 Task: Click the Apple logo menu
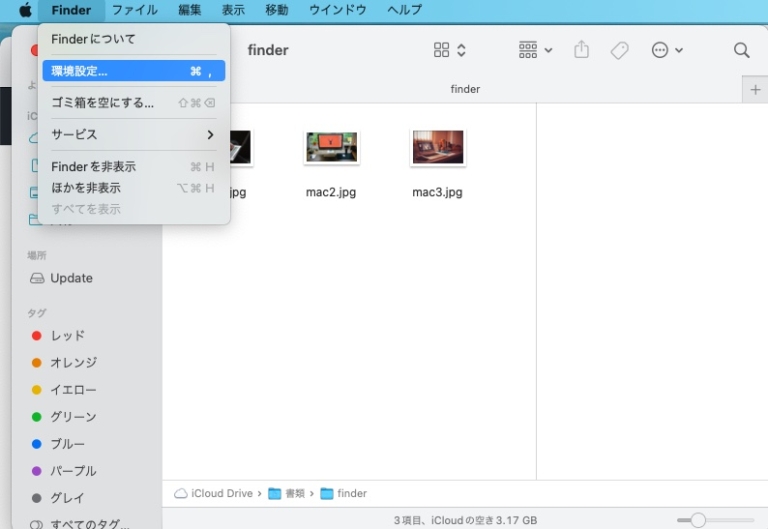(25, 10)
